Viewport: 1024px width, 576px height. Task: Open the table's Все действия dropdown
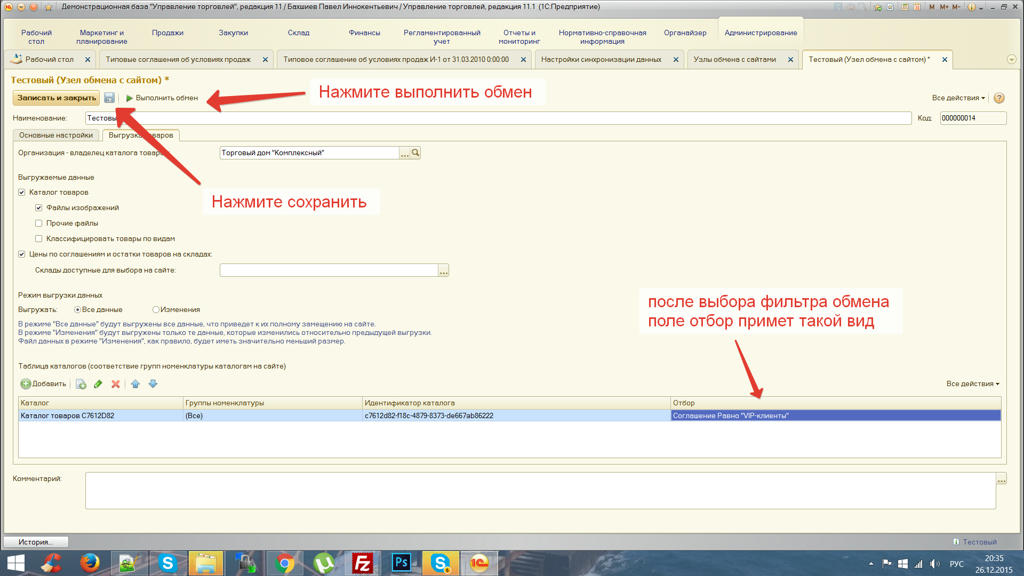[972, 384]
